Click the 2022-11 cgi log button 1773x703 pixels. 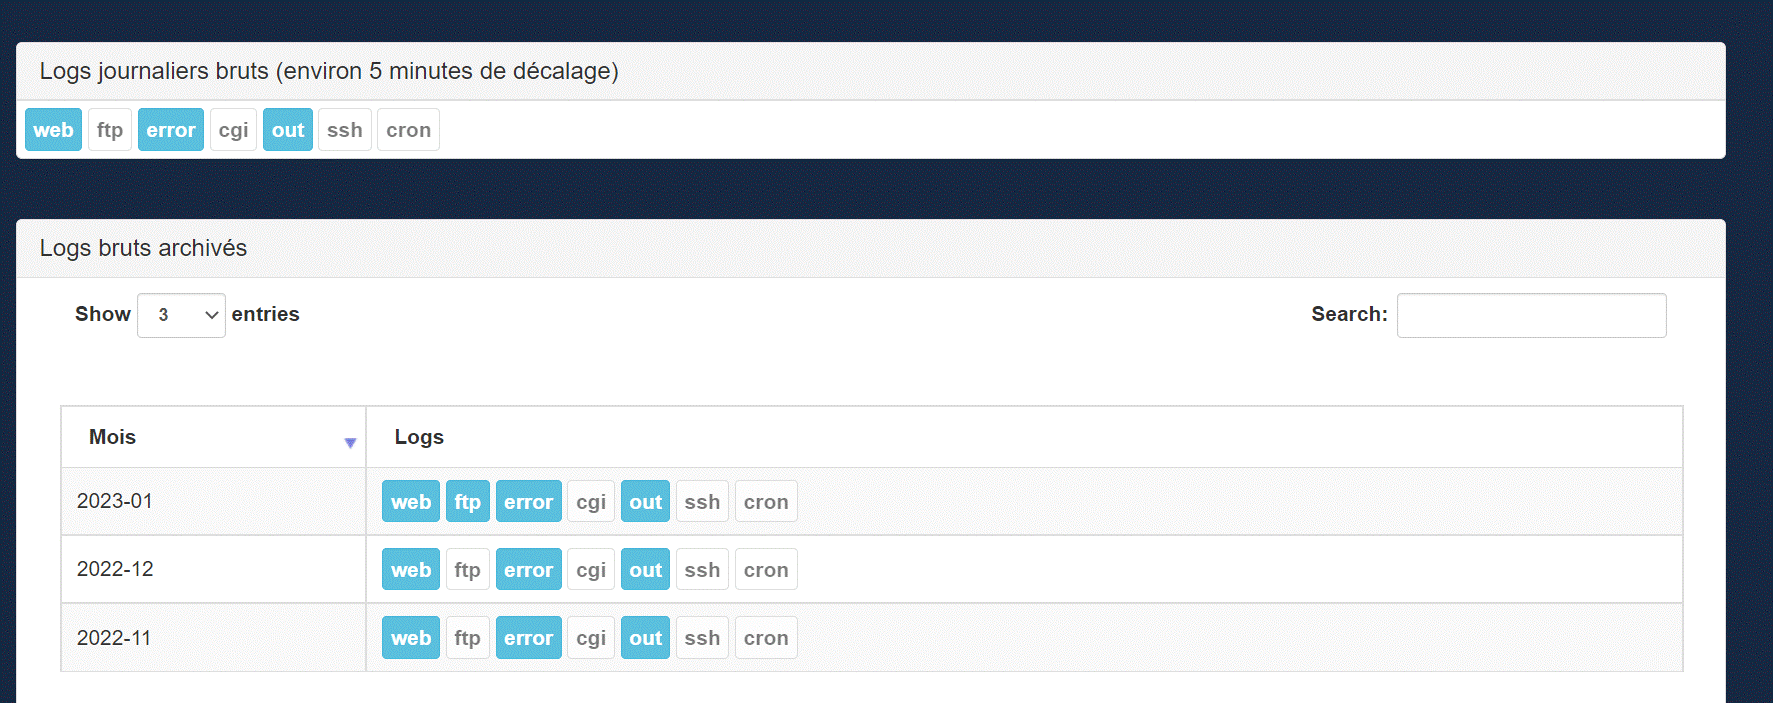pyautogui.click(x=591, y=638)
